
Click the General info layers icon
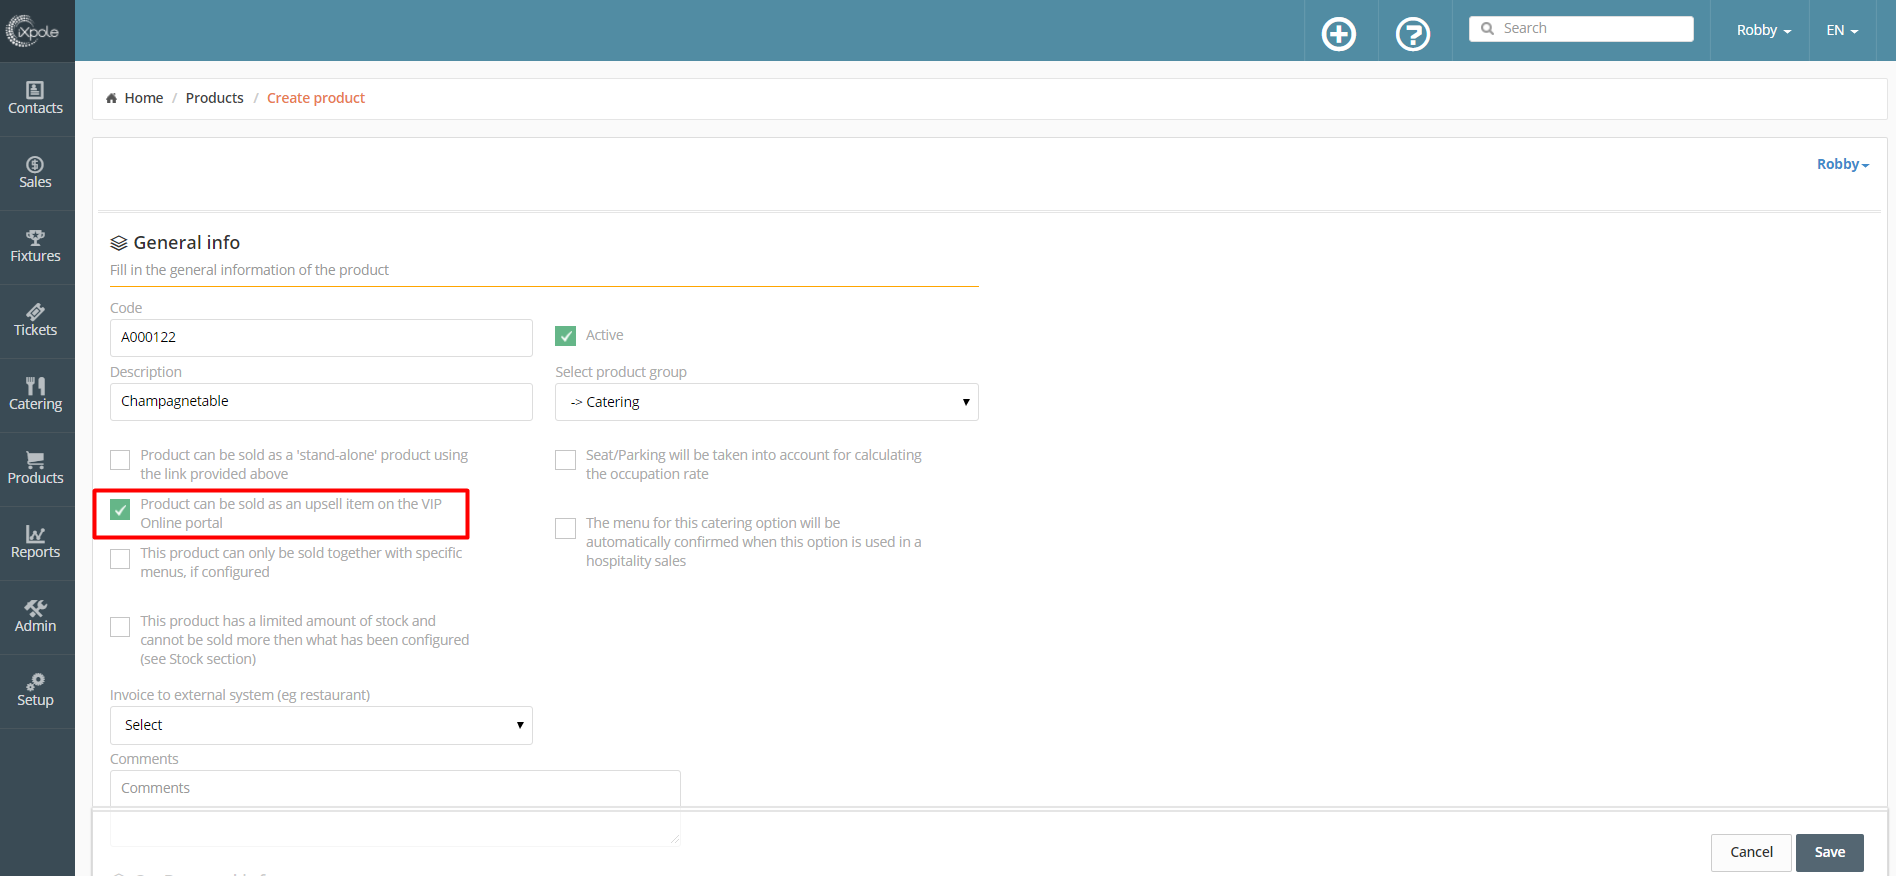coord(119,243)
